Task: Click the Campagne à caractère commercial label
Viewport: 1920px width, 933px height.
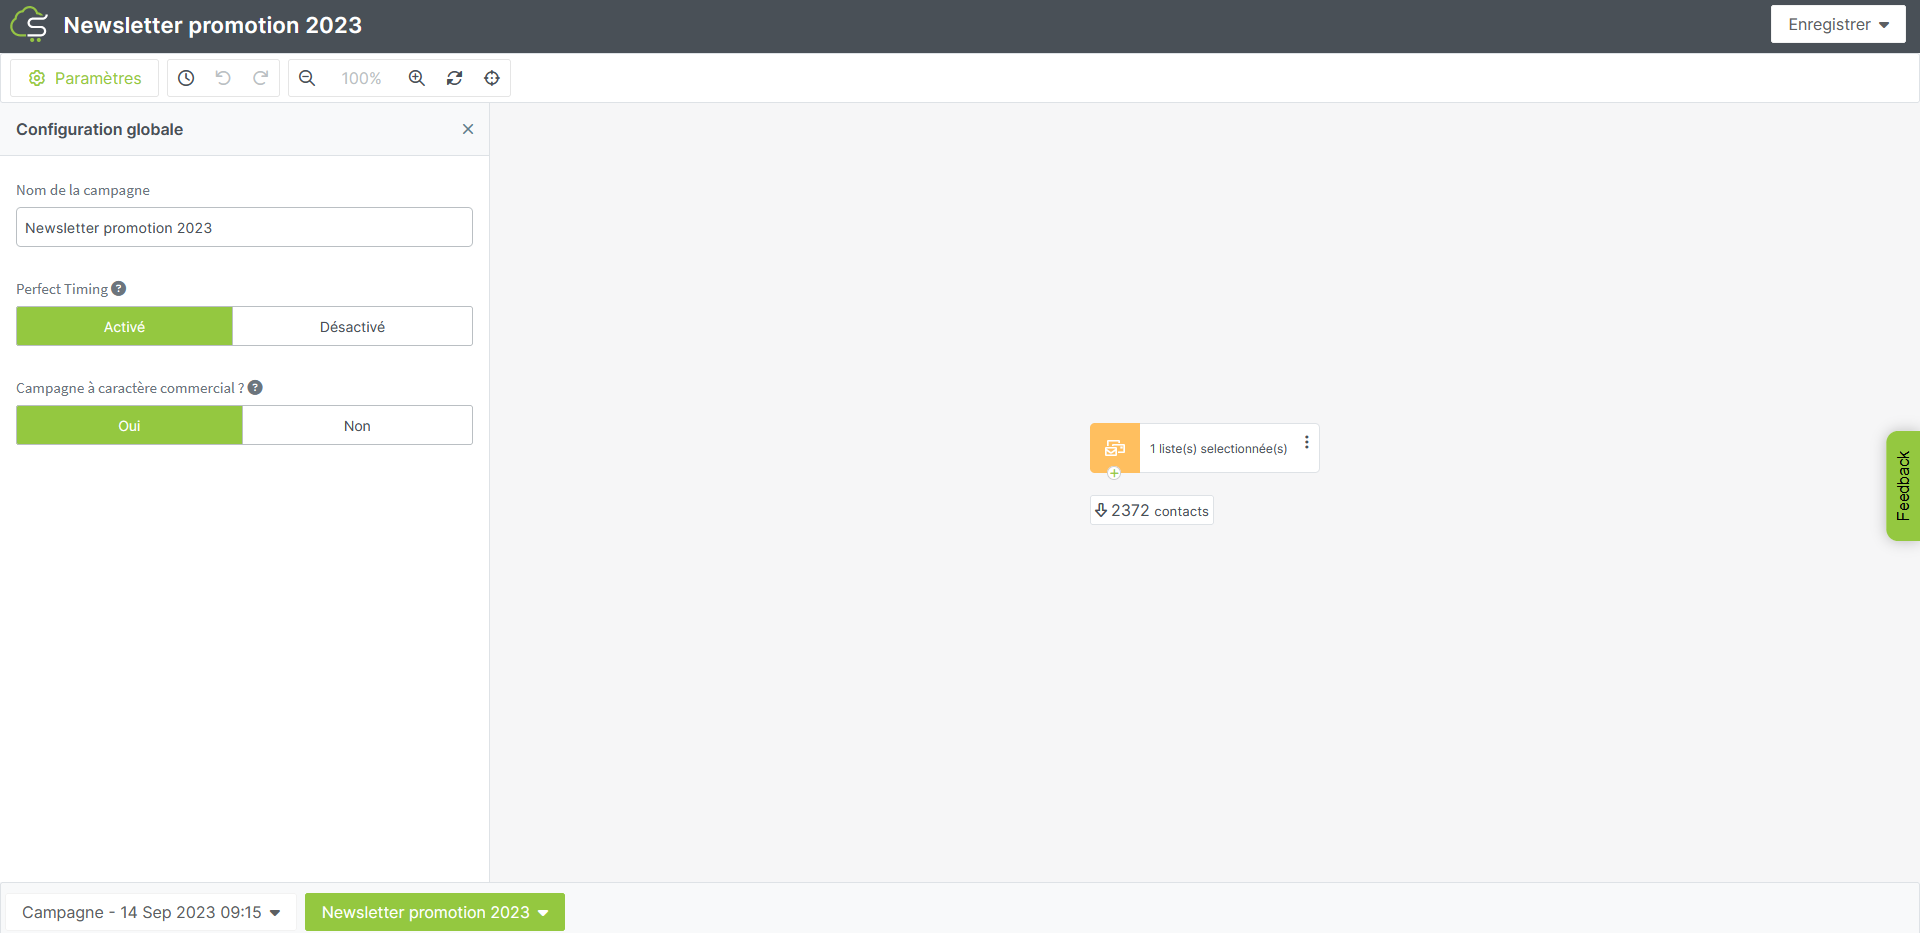Action: [x=130, y=388]
